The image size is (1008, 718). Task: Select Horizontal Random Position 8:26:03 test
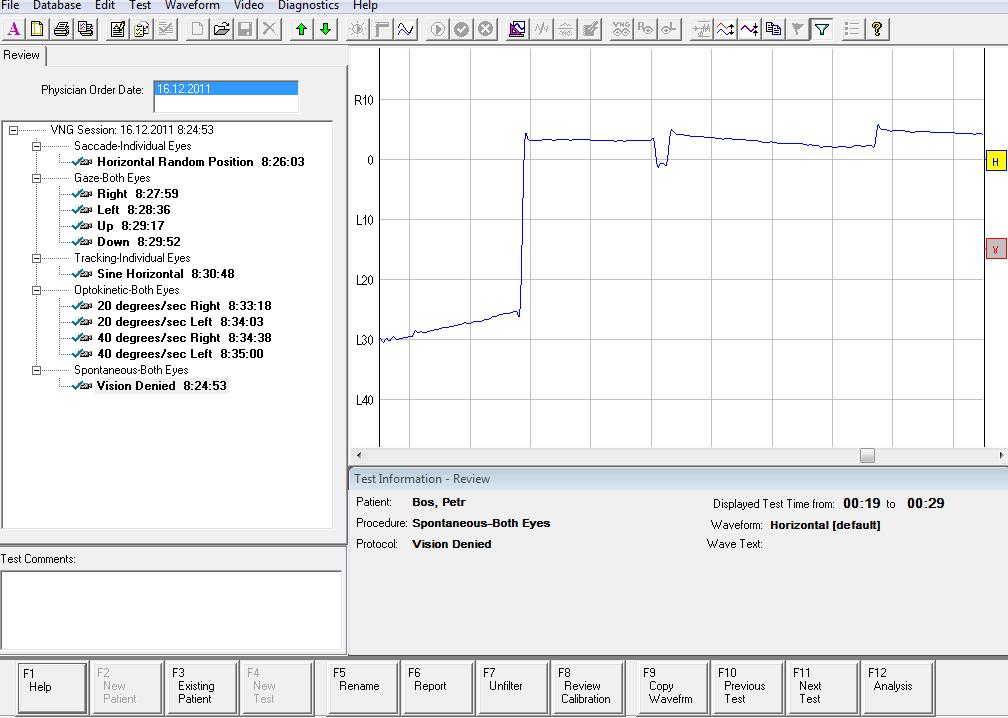[201, 162]
